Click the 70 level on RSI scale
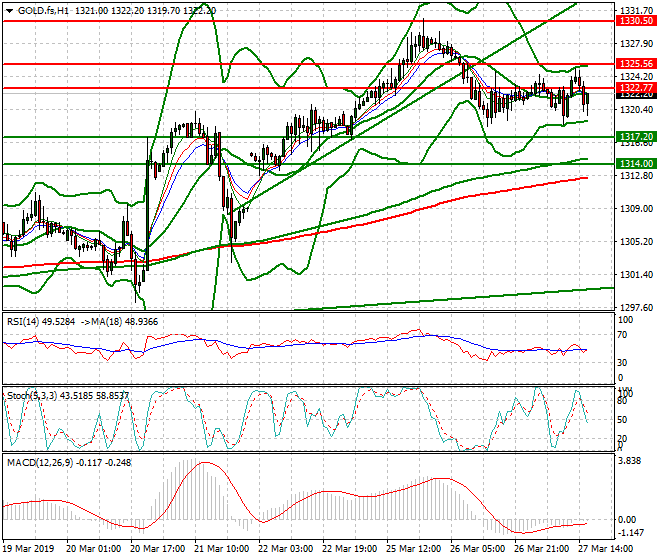The width and height of the screenshot is (660, 560). pyautogui.click(x=623, y=335)
